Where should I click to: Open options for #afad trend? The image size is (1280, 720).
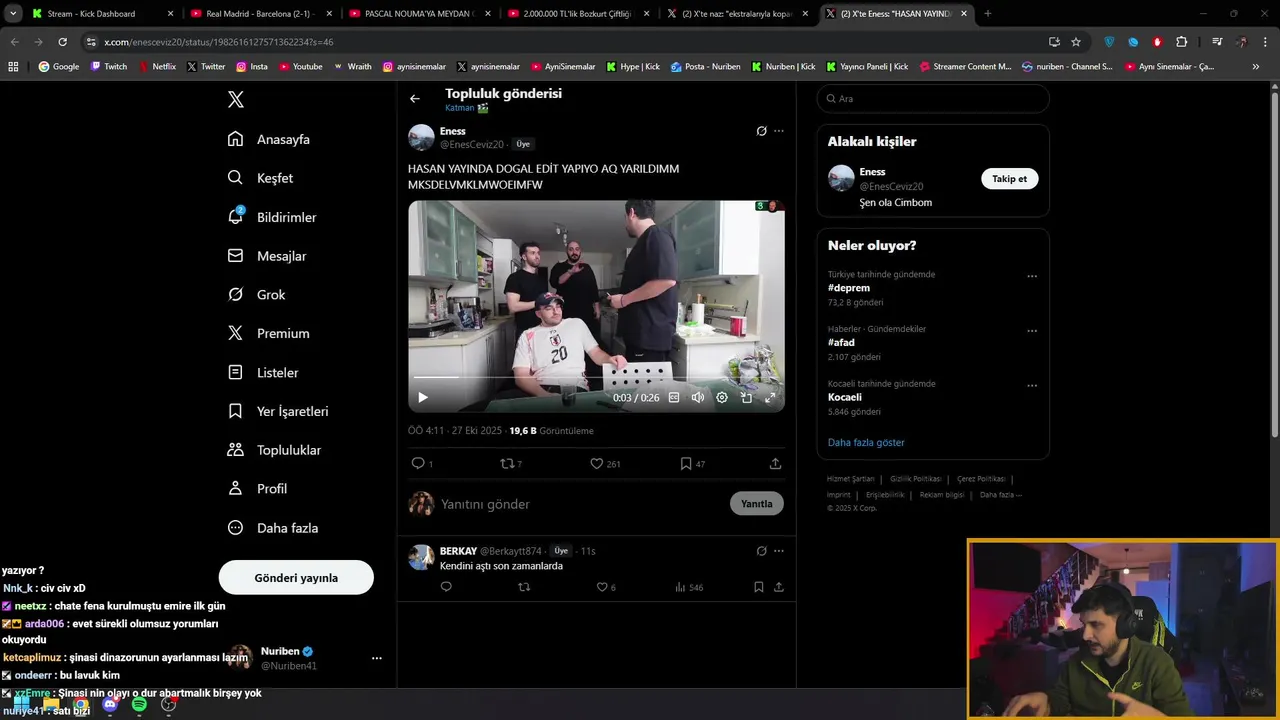point(1032,331)
